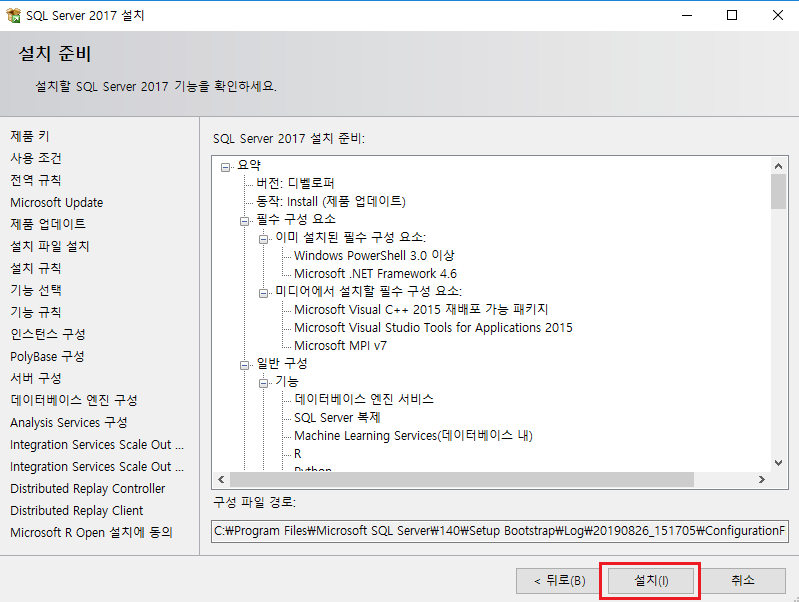Select the Microsoft Update step
The height and width of the screenshot is (602, 799).
pos(57,202)
